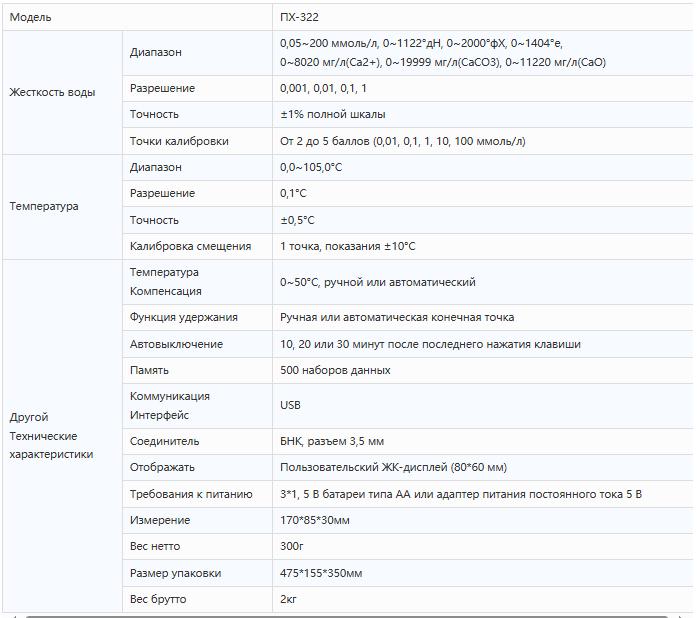
Task: Select the Температура category cell
Action: click(x=44, y=206)
